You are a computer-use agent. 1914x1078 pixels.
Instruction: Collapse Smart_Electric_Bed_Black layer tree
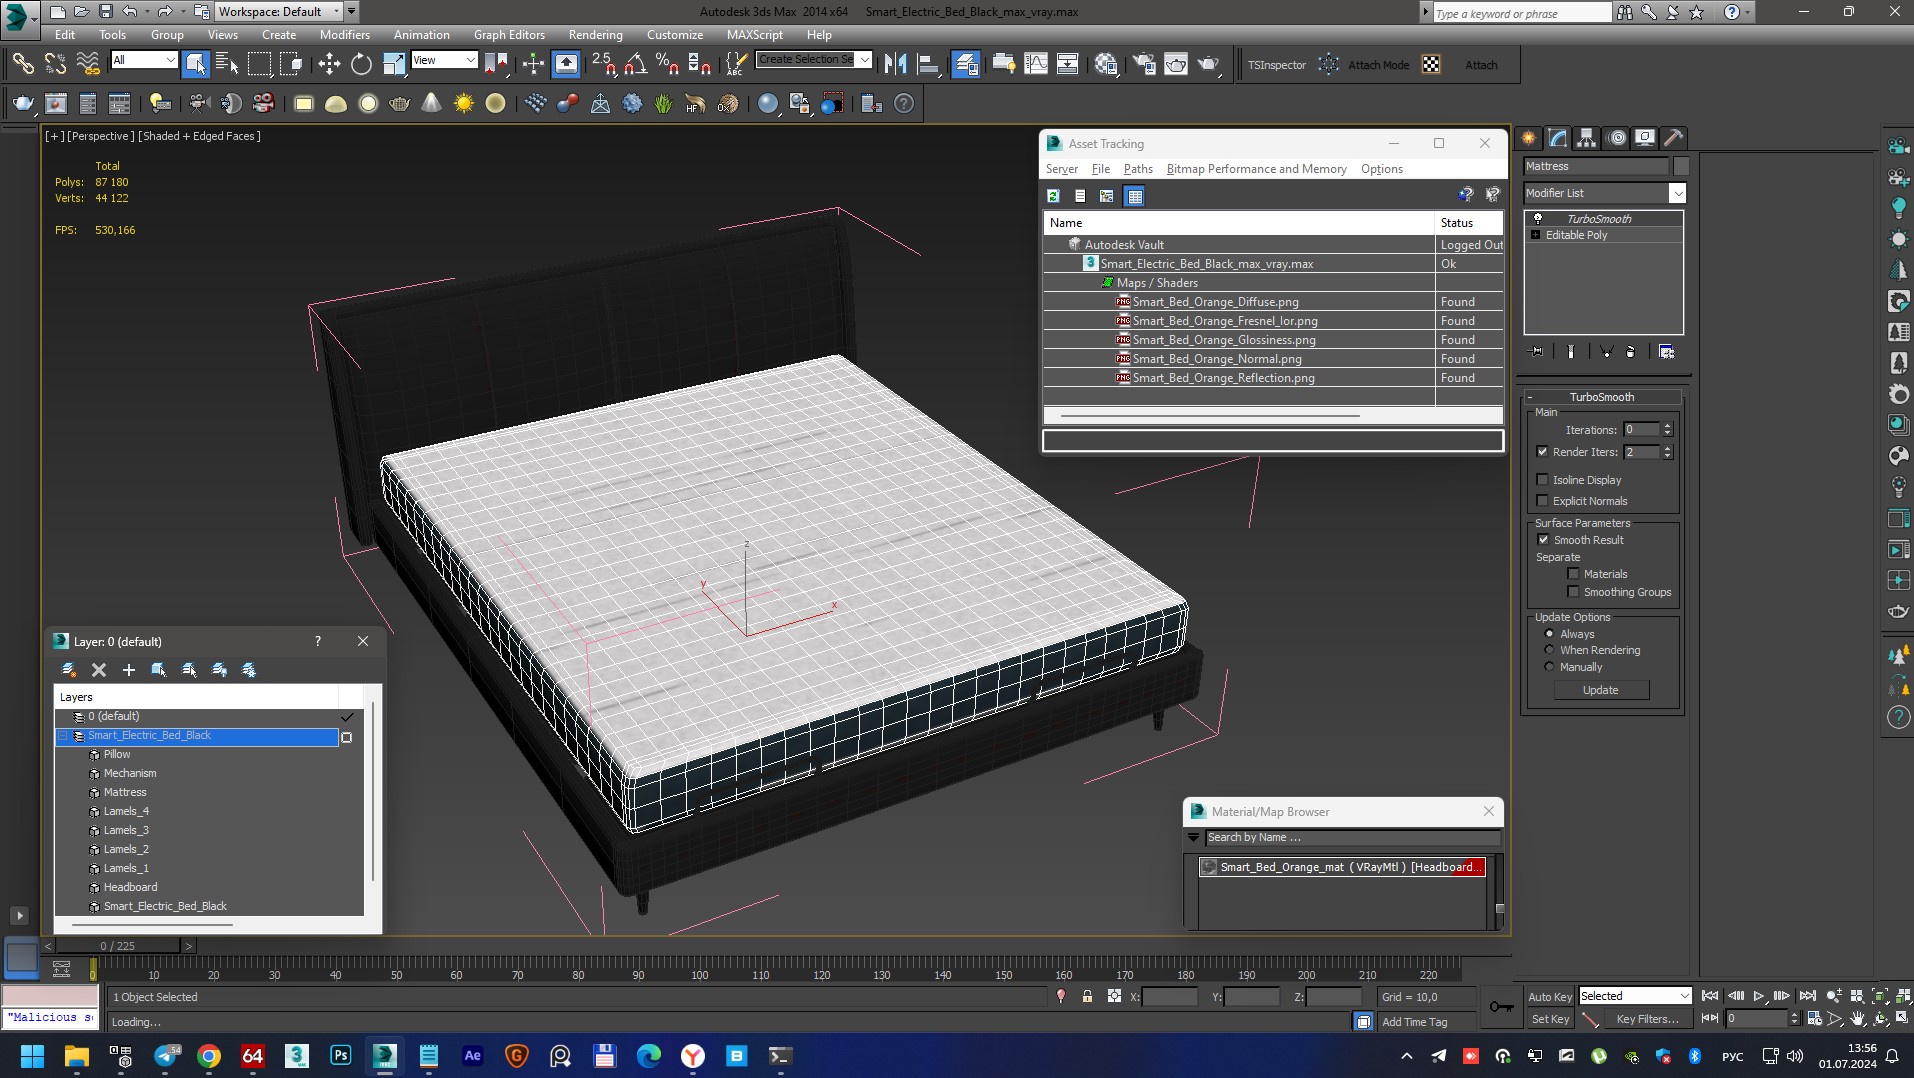click(x=63, y=736)
